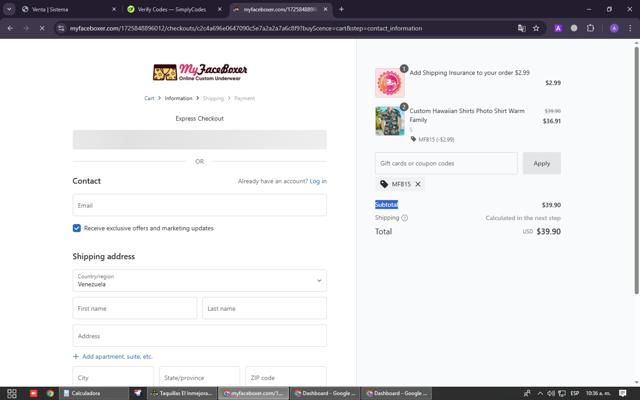The width and height of the screenshot is (640, 400).
Task: Open the tab search dropdown arrow
Action: click(9, 9)
